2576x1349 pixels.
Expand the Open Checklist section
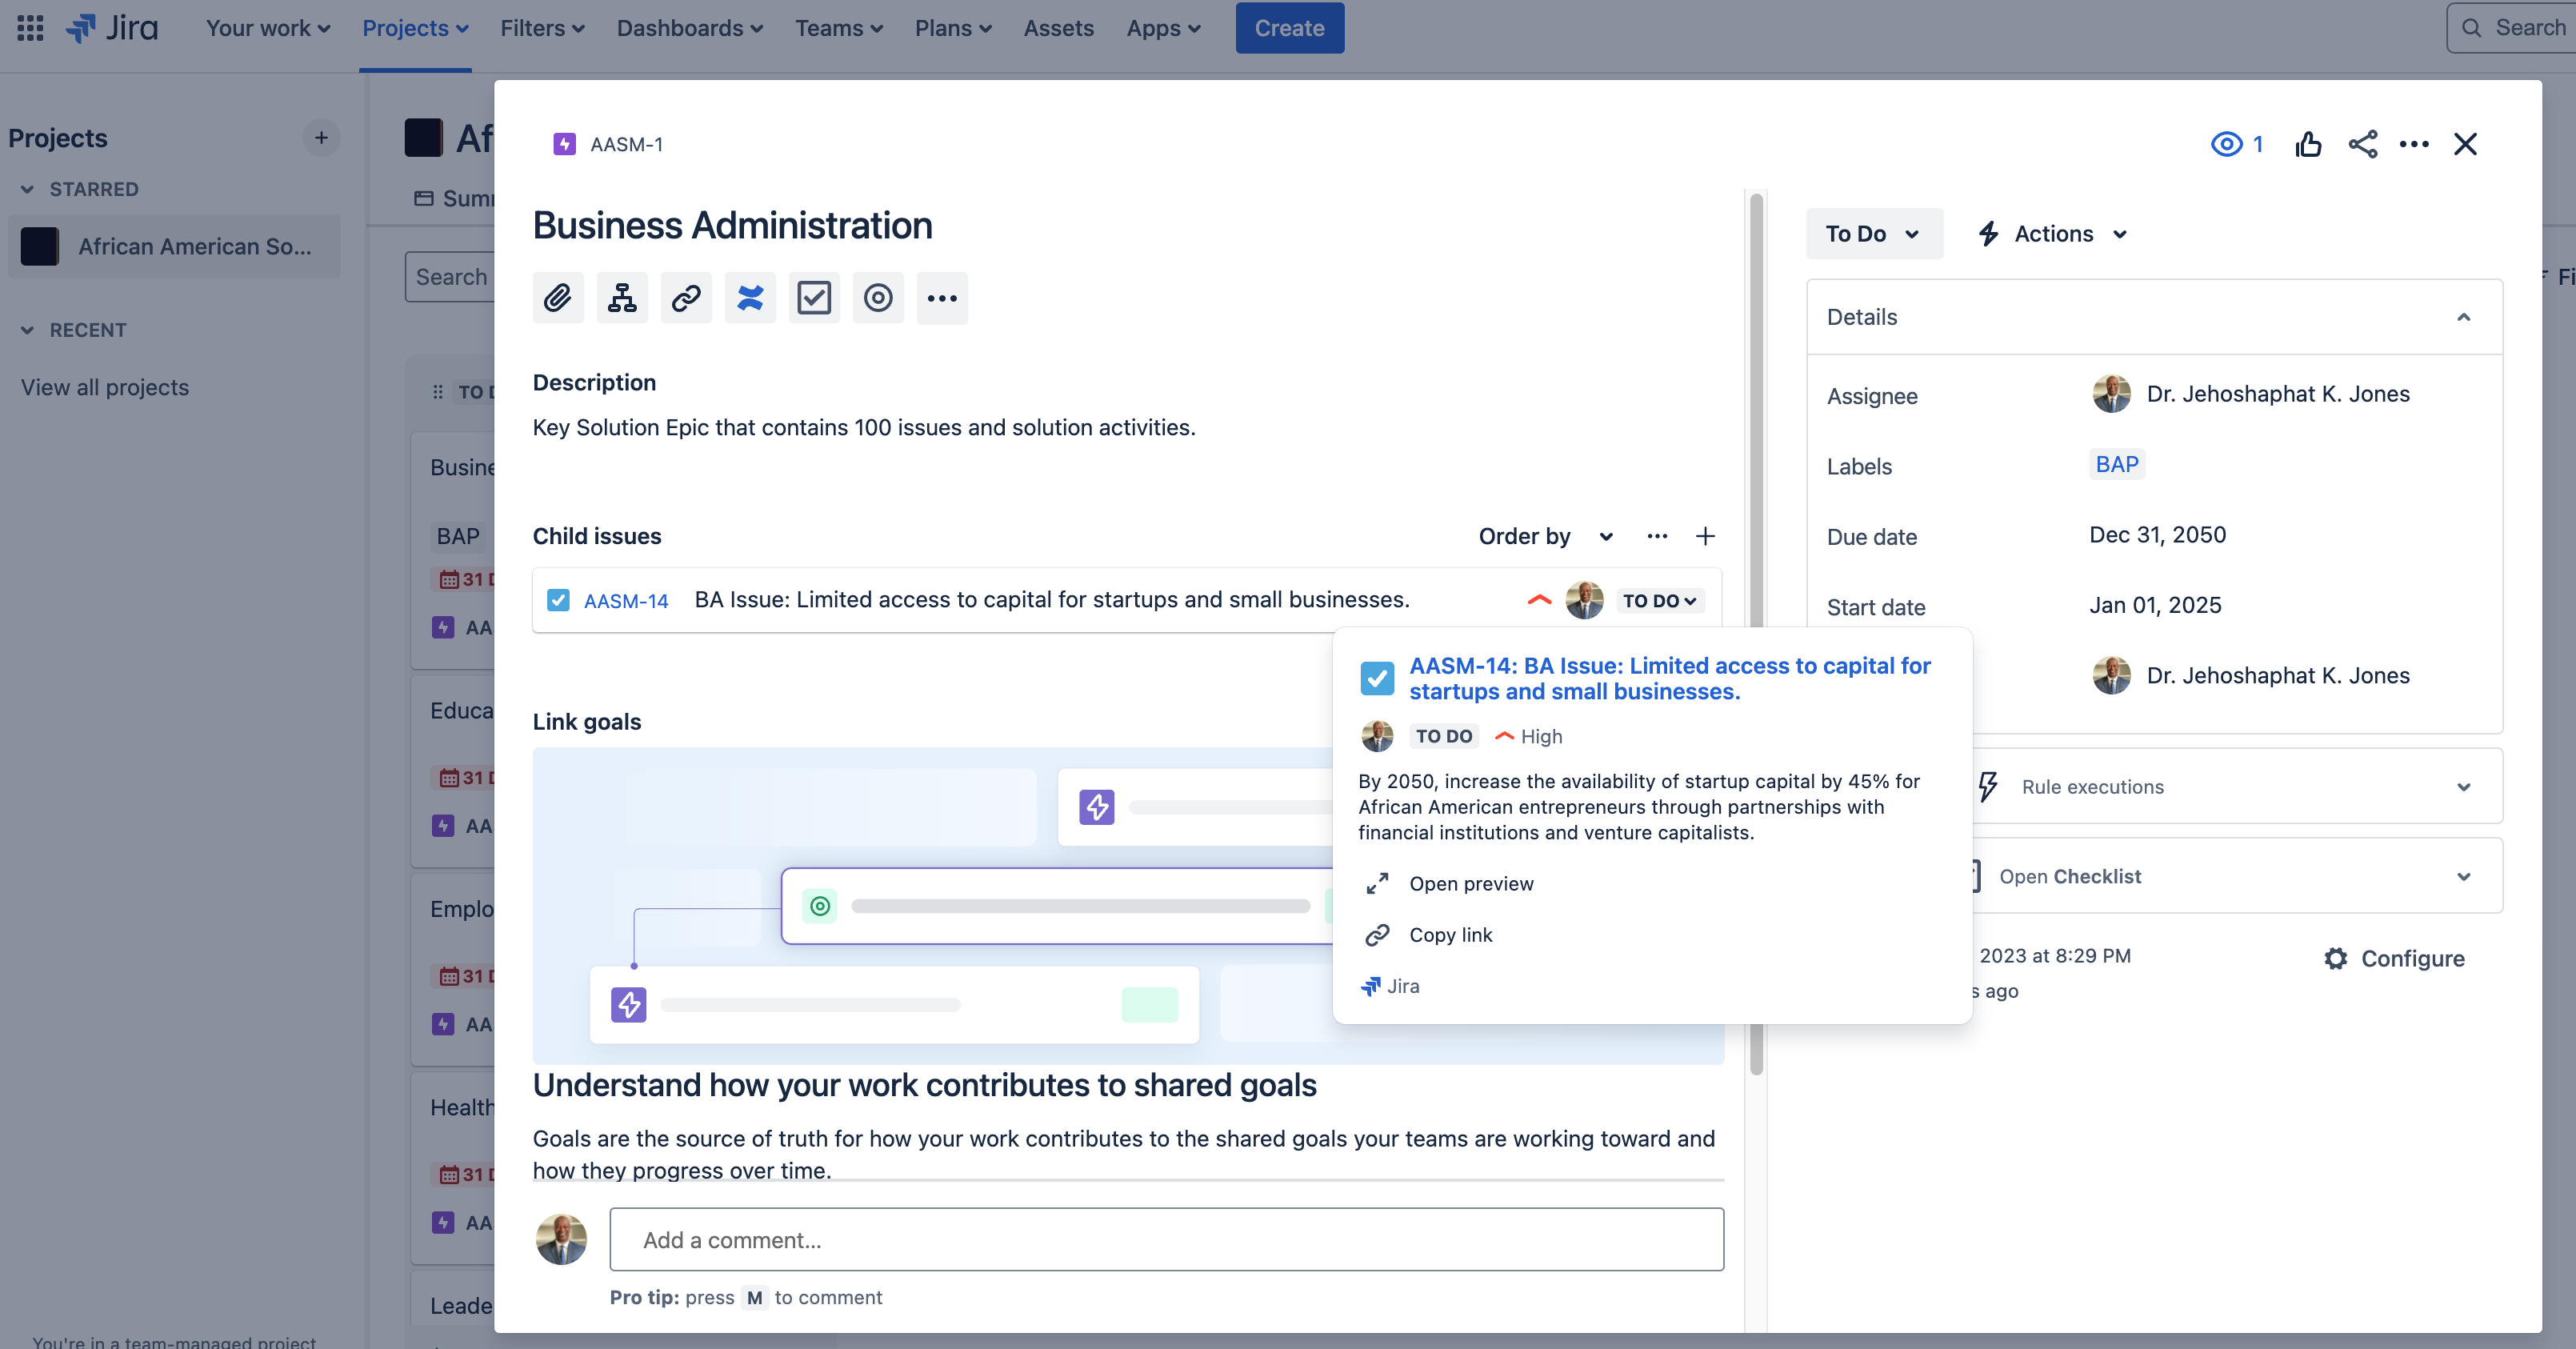pyautogui.click(x=2464, y=877)
